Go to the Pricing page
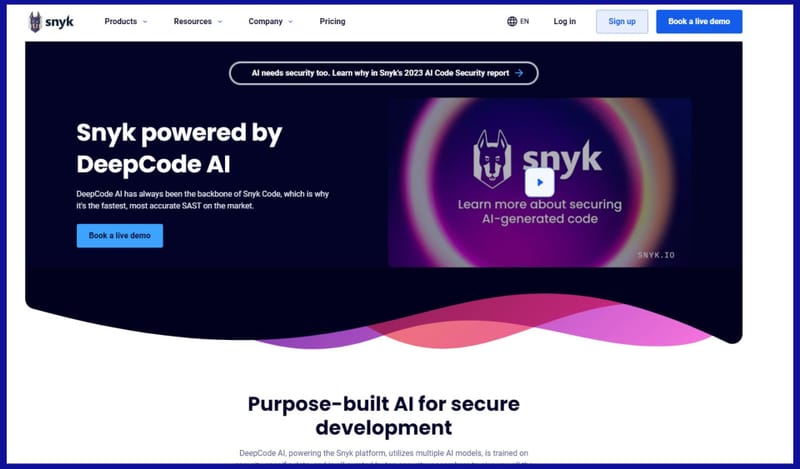This screenshot has height=469, width=800. 333,21
